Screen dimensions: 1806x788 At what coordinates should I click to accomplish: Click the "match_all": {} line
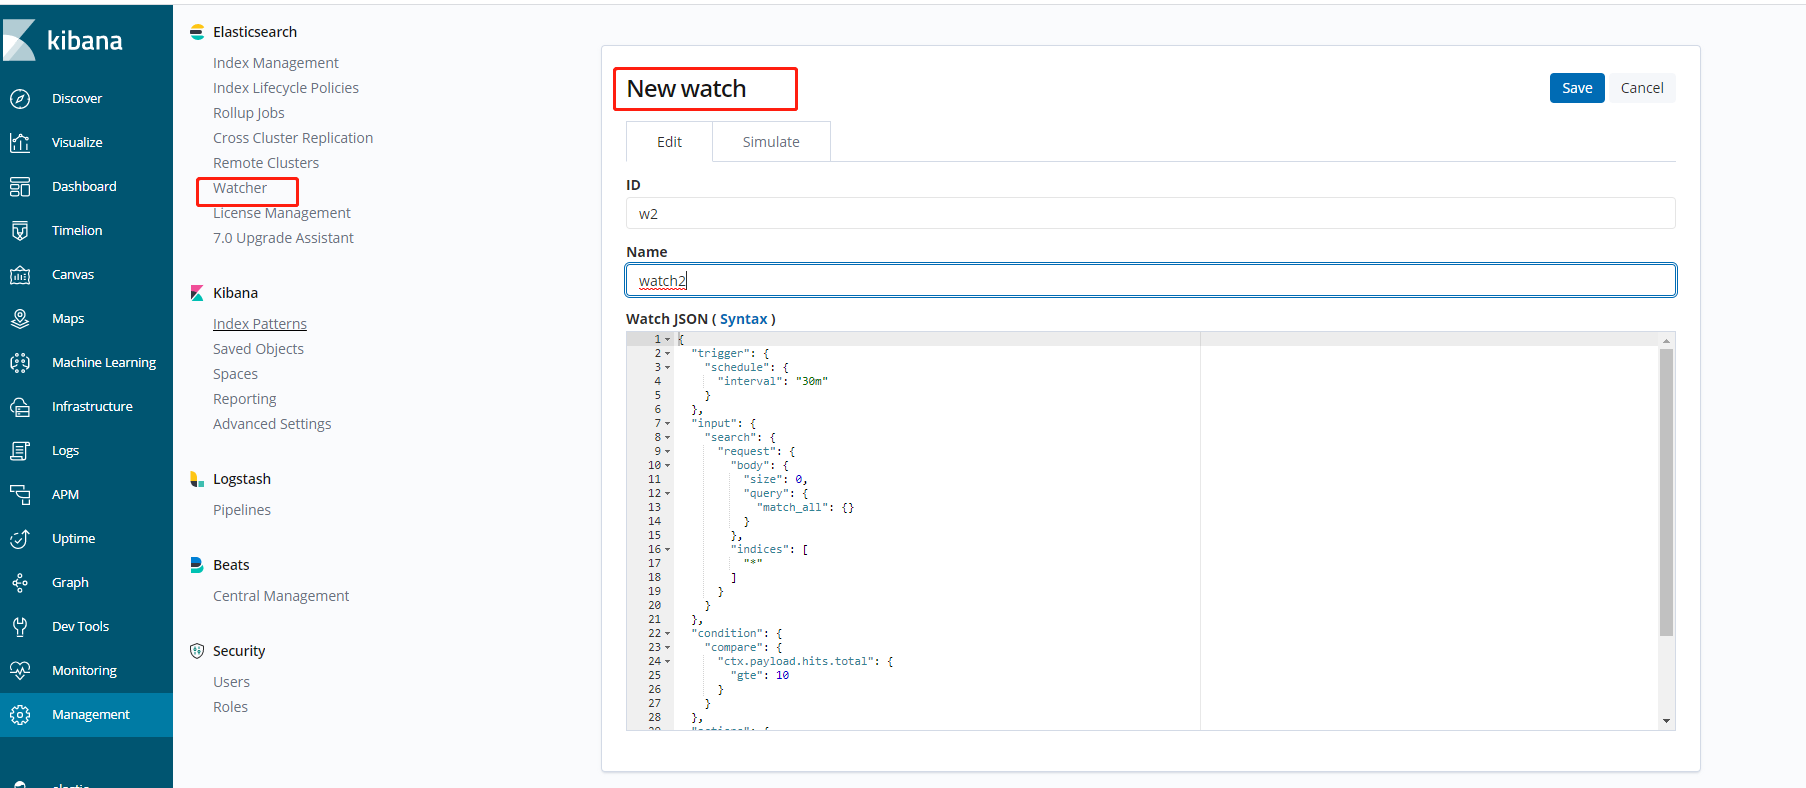tap(805, 507)
